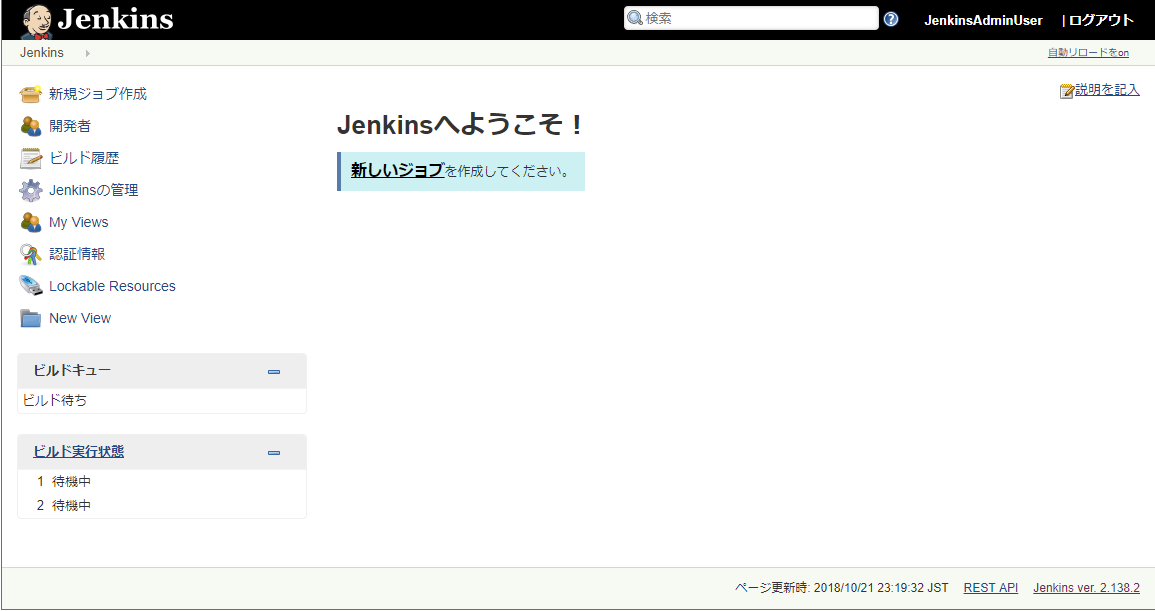Open the REST API footer link

[x=991, y=587]
